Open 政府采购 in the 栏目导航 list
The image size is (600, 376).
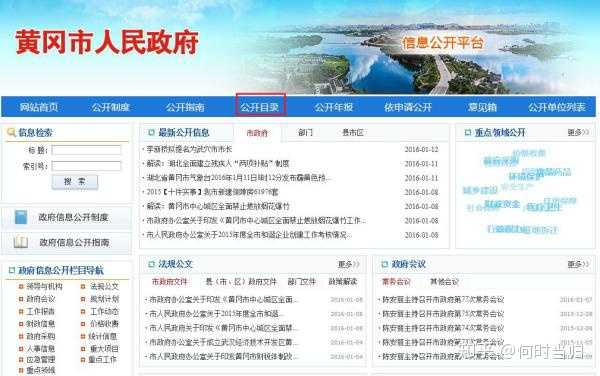coord(41,337)
